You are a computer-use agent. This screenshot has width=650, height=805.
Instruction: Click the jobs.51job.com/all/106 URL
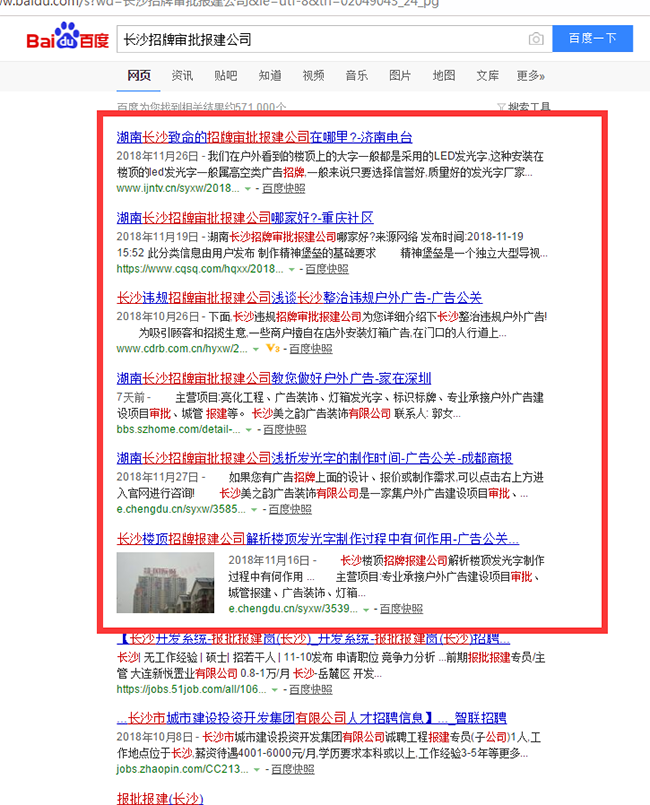tap(192, 689)
